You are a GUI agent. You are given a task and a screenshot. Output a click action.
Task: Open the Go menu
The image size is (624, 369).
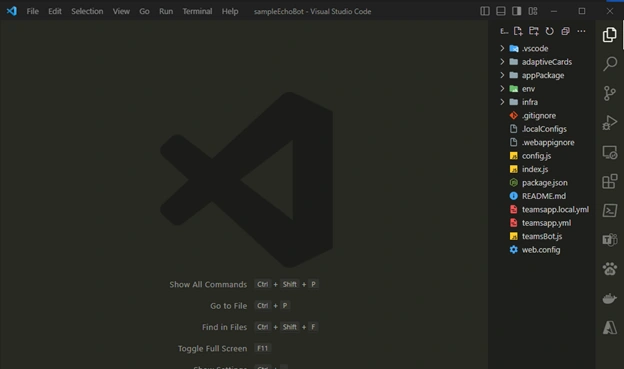144,11
